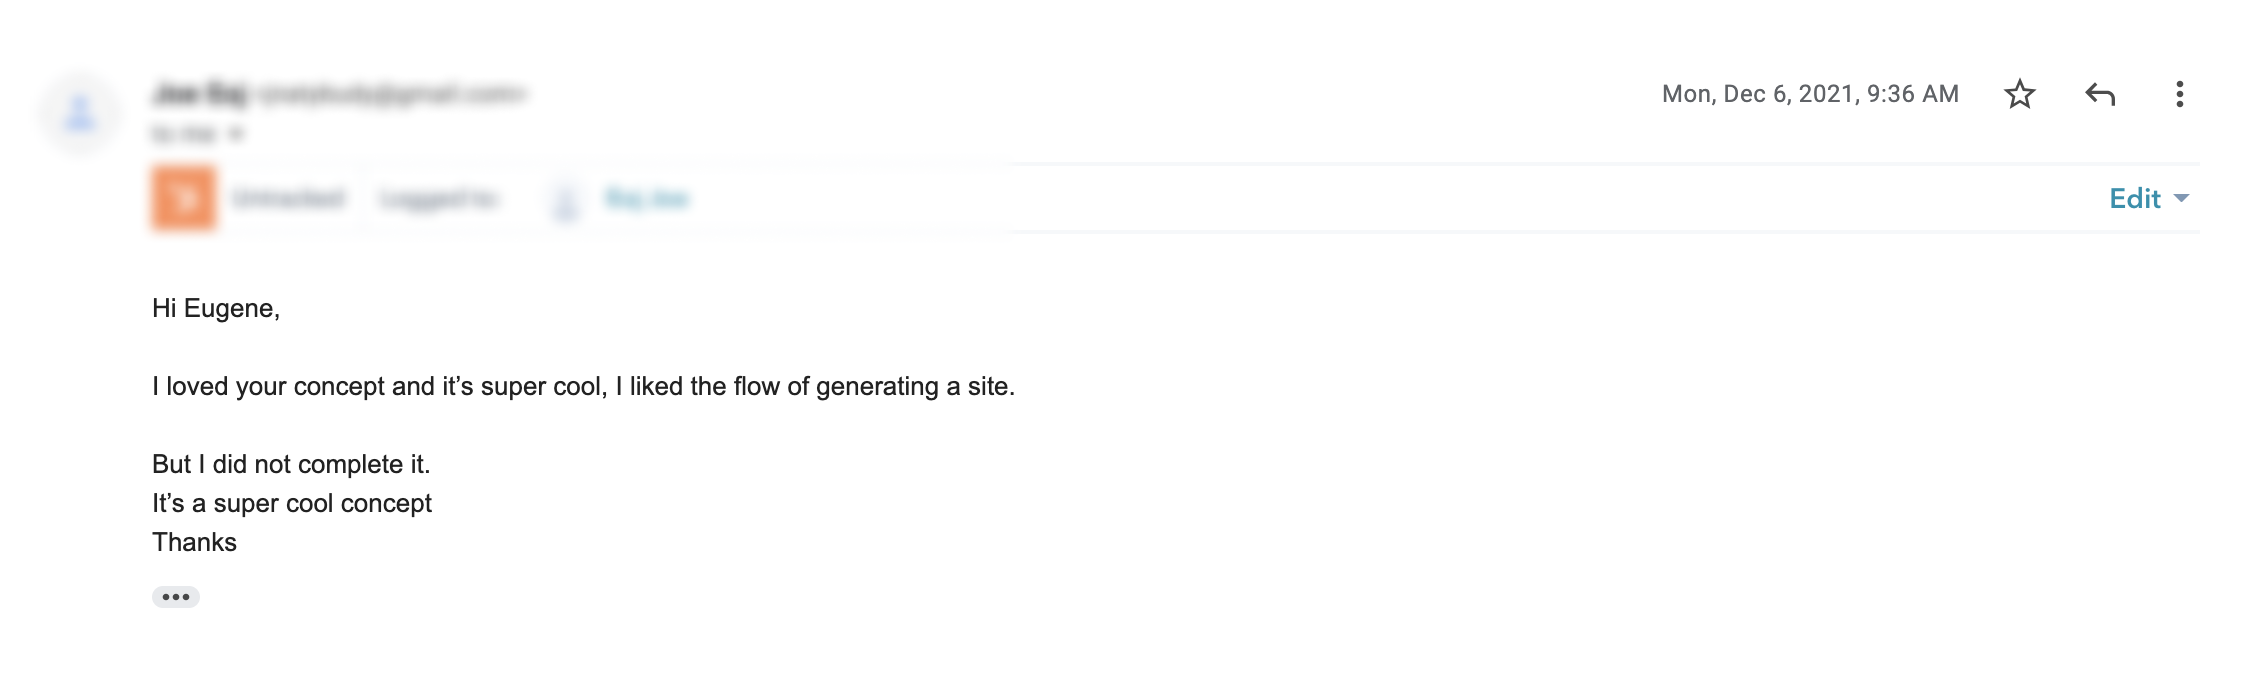Click the "Hi Eugene," greeting line

(x=216, y=308)
